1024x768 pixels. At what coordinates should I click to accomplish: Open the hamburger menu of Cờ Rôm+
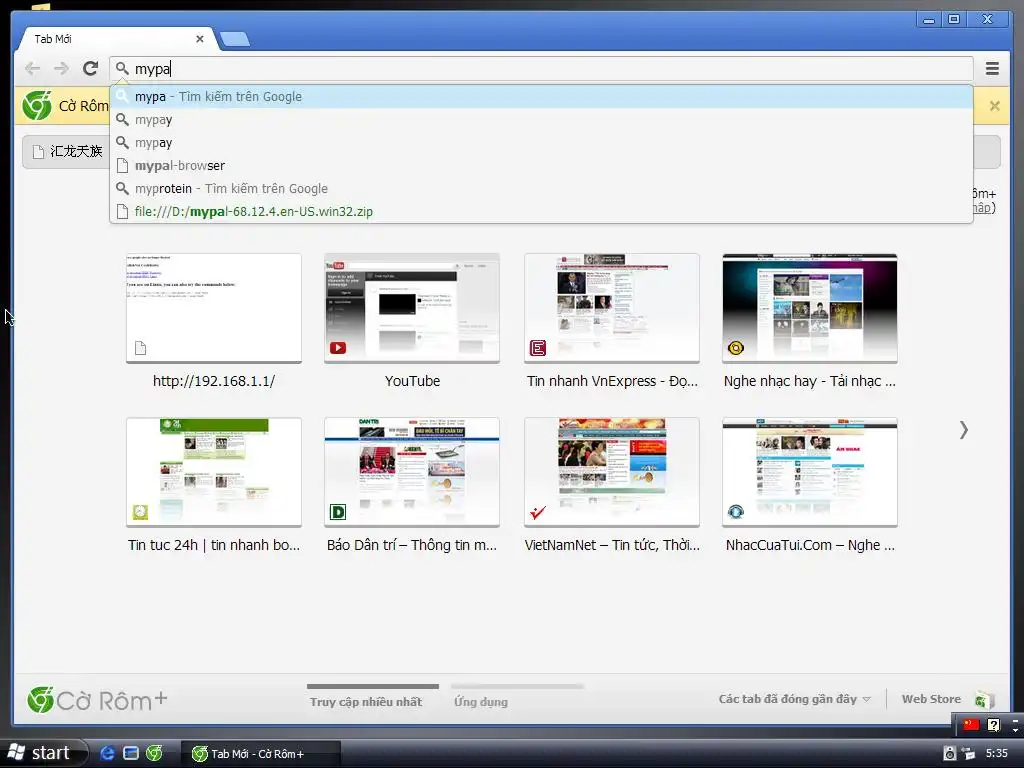tap(992, 69)
